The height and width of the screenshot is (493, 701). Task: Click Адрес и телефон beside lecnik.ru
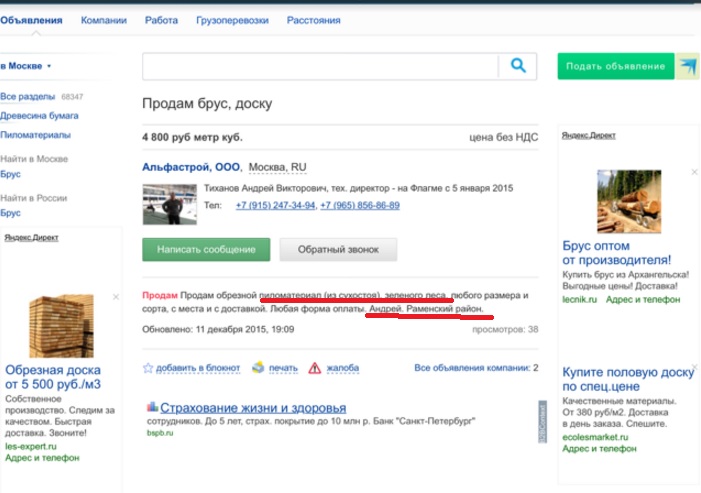coord(643,299)
